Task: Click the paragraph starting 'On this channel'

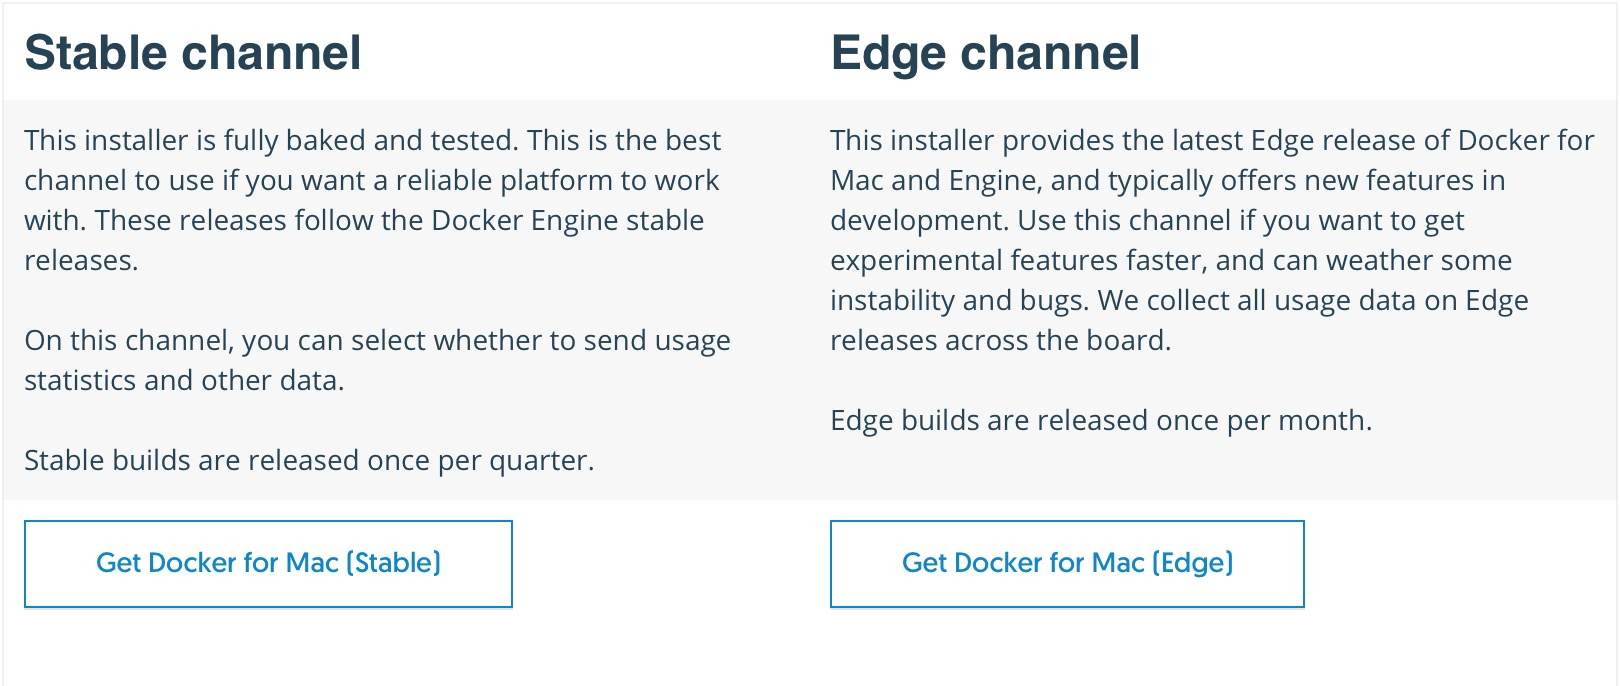Action: point(377,341)
